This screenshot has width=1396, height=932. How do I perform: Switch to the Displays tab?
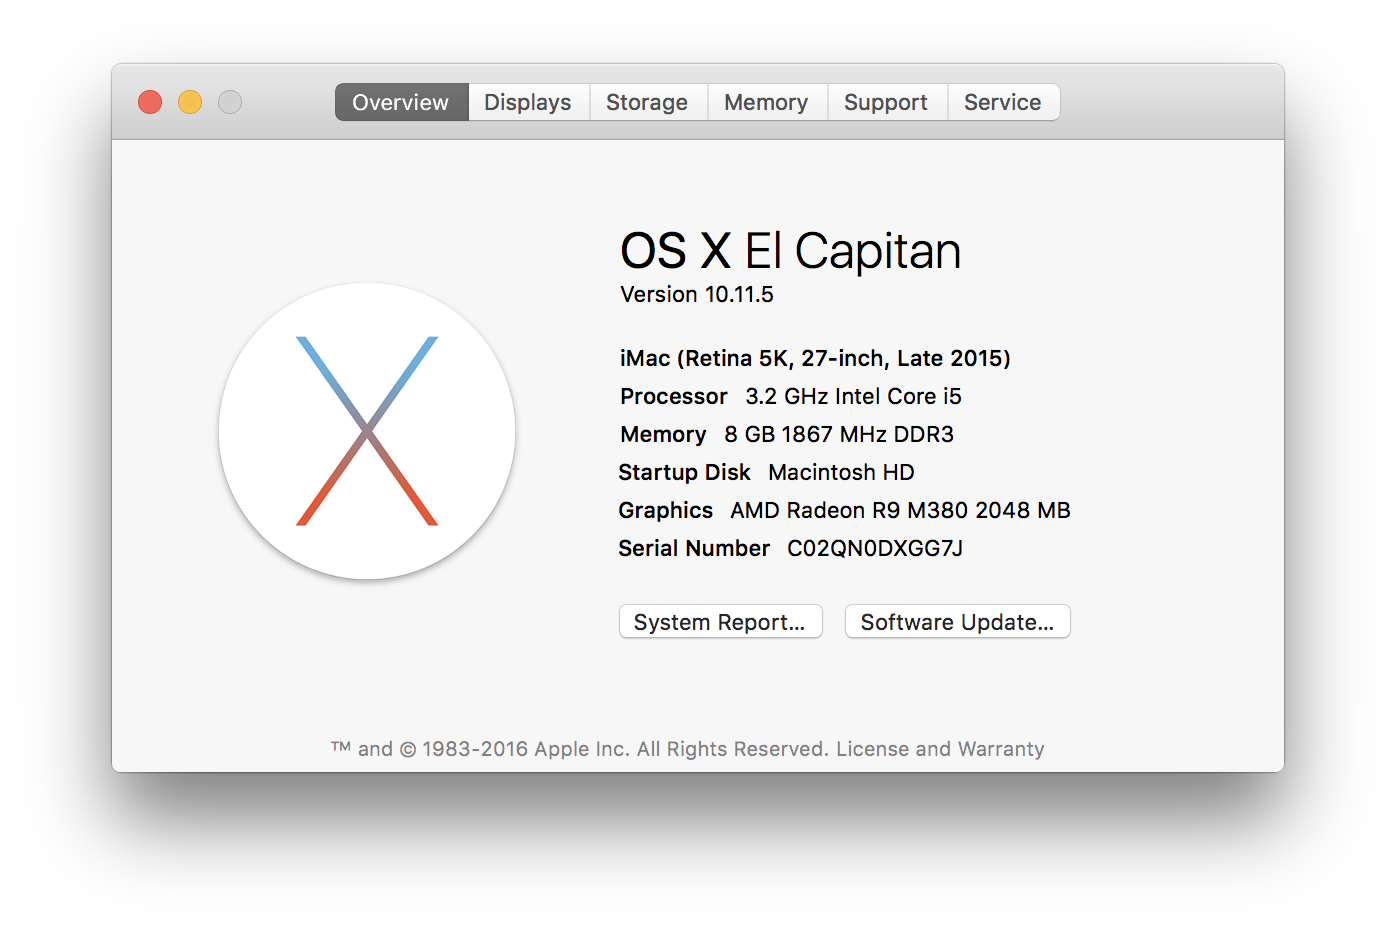tap(528, 101)
